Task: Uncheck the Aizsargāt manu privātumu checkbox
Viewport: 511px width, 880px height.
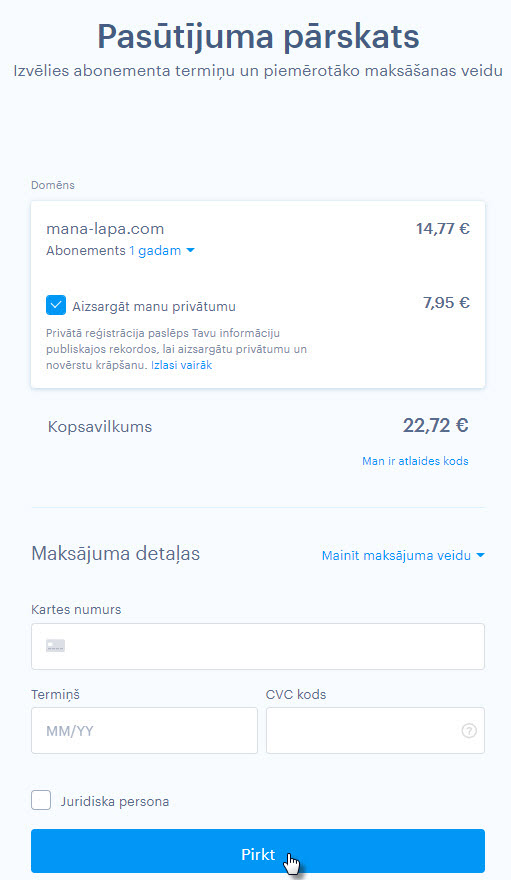Action: (x=56, y=305)
